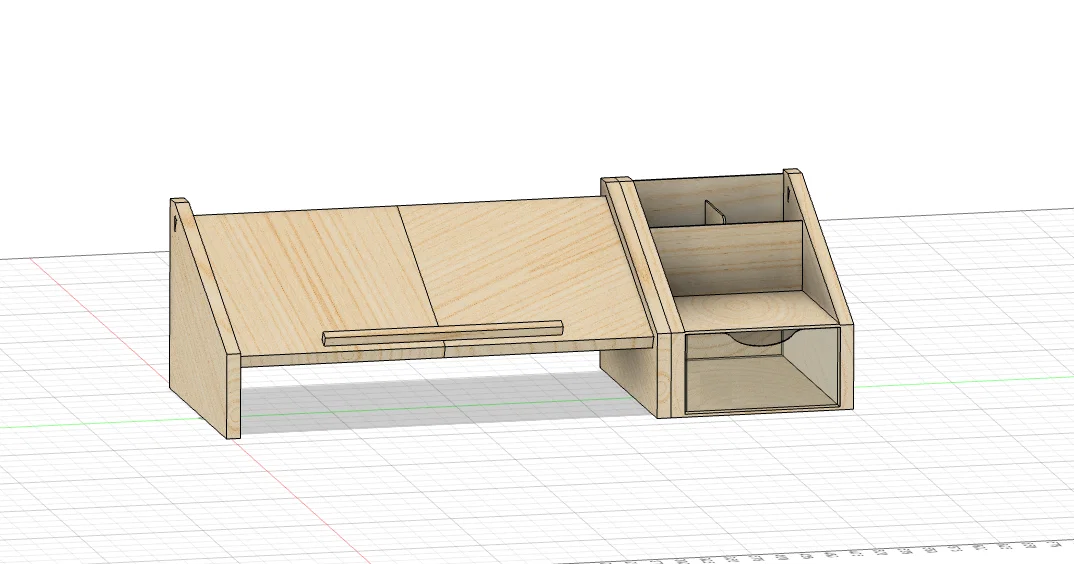Select the translucent drawer front
Image resolution: width=1074 pixels, height=564 pixels.
[762, 370]
